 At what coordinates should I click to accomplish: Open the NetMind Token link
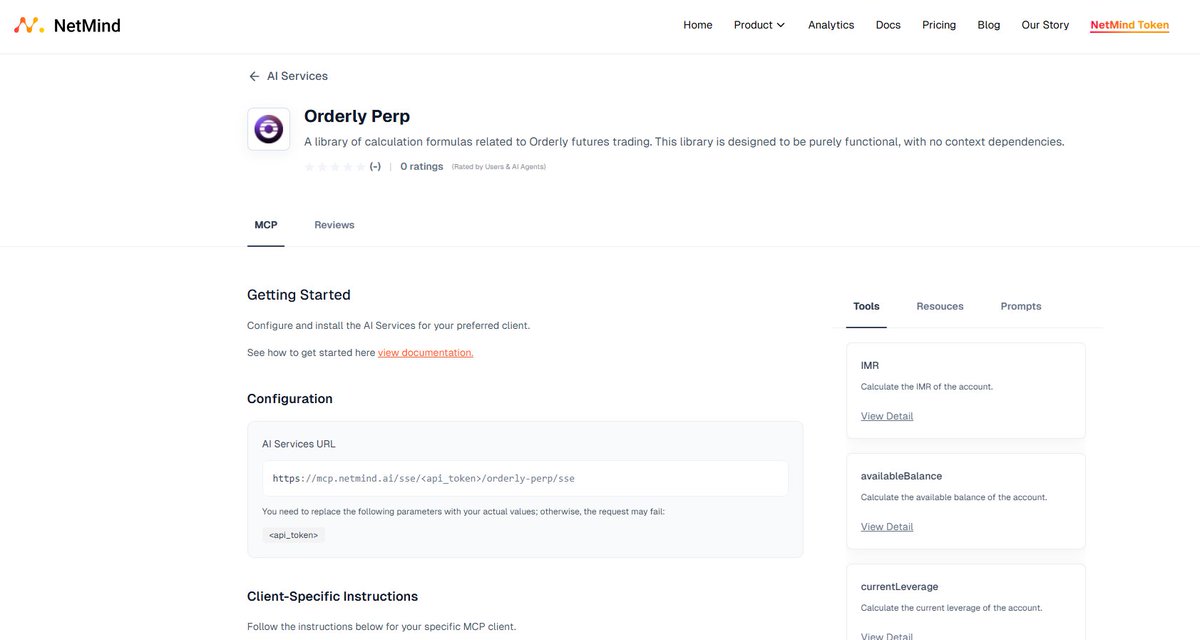(x=1129, y=25)
